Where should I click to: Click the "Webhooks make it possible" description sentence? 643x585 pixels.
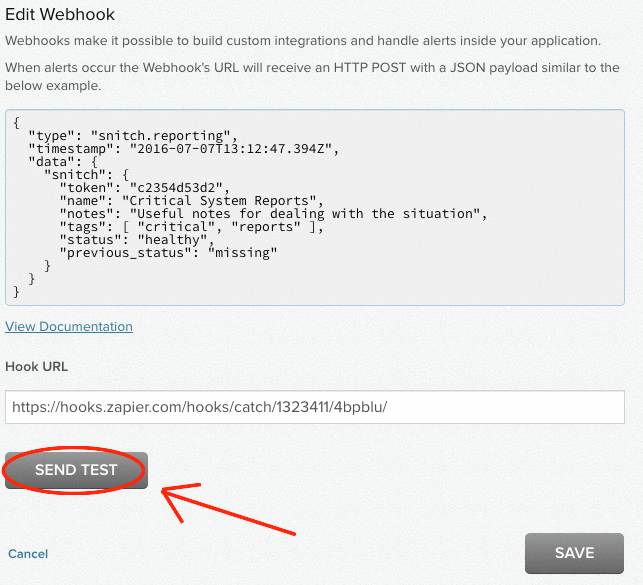coord(303,41)
